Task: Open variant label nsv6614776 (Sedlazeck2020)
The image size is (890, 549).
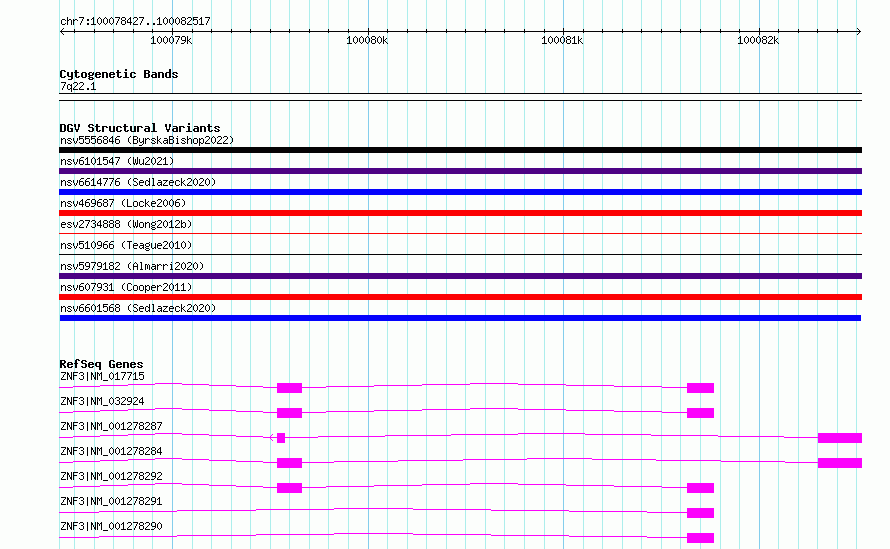Action: (x=138, y=182)
